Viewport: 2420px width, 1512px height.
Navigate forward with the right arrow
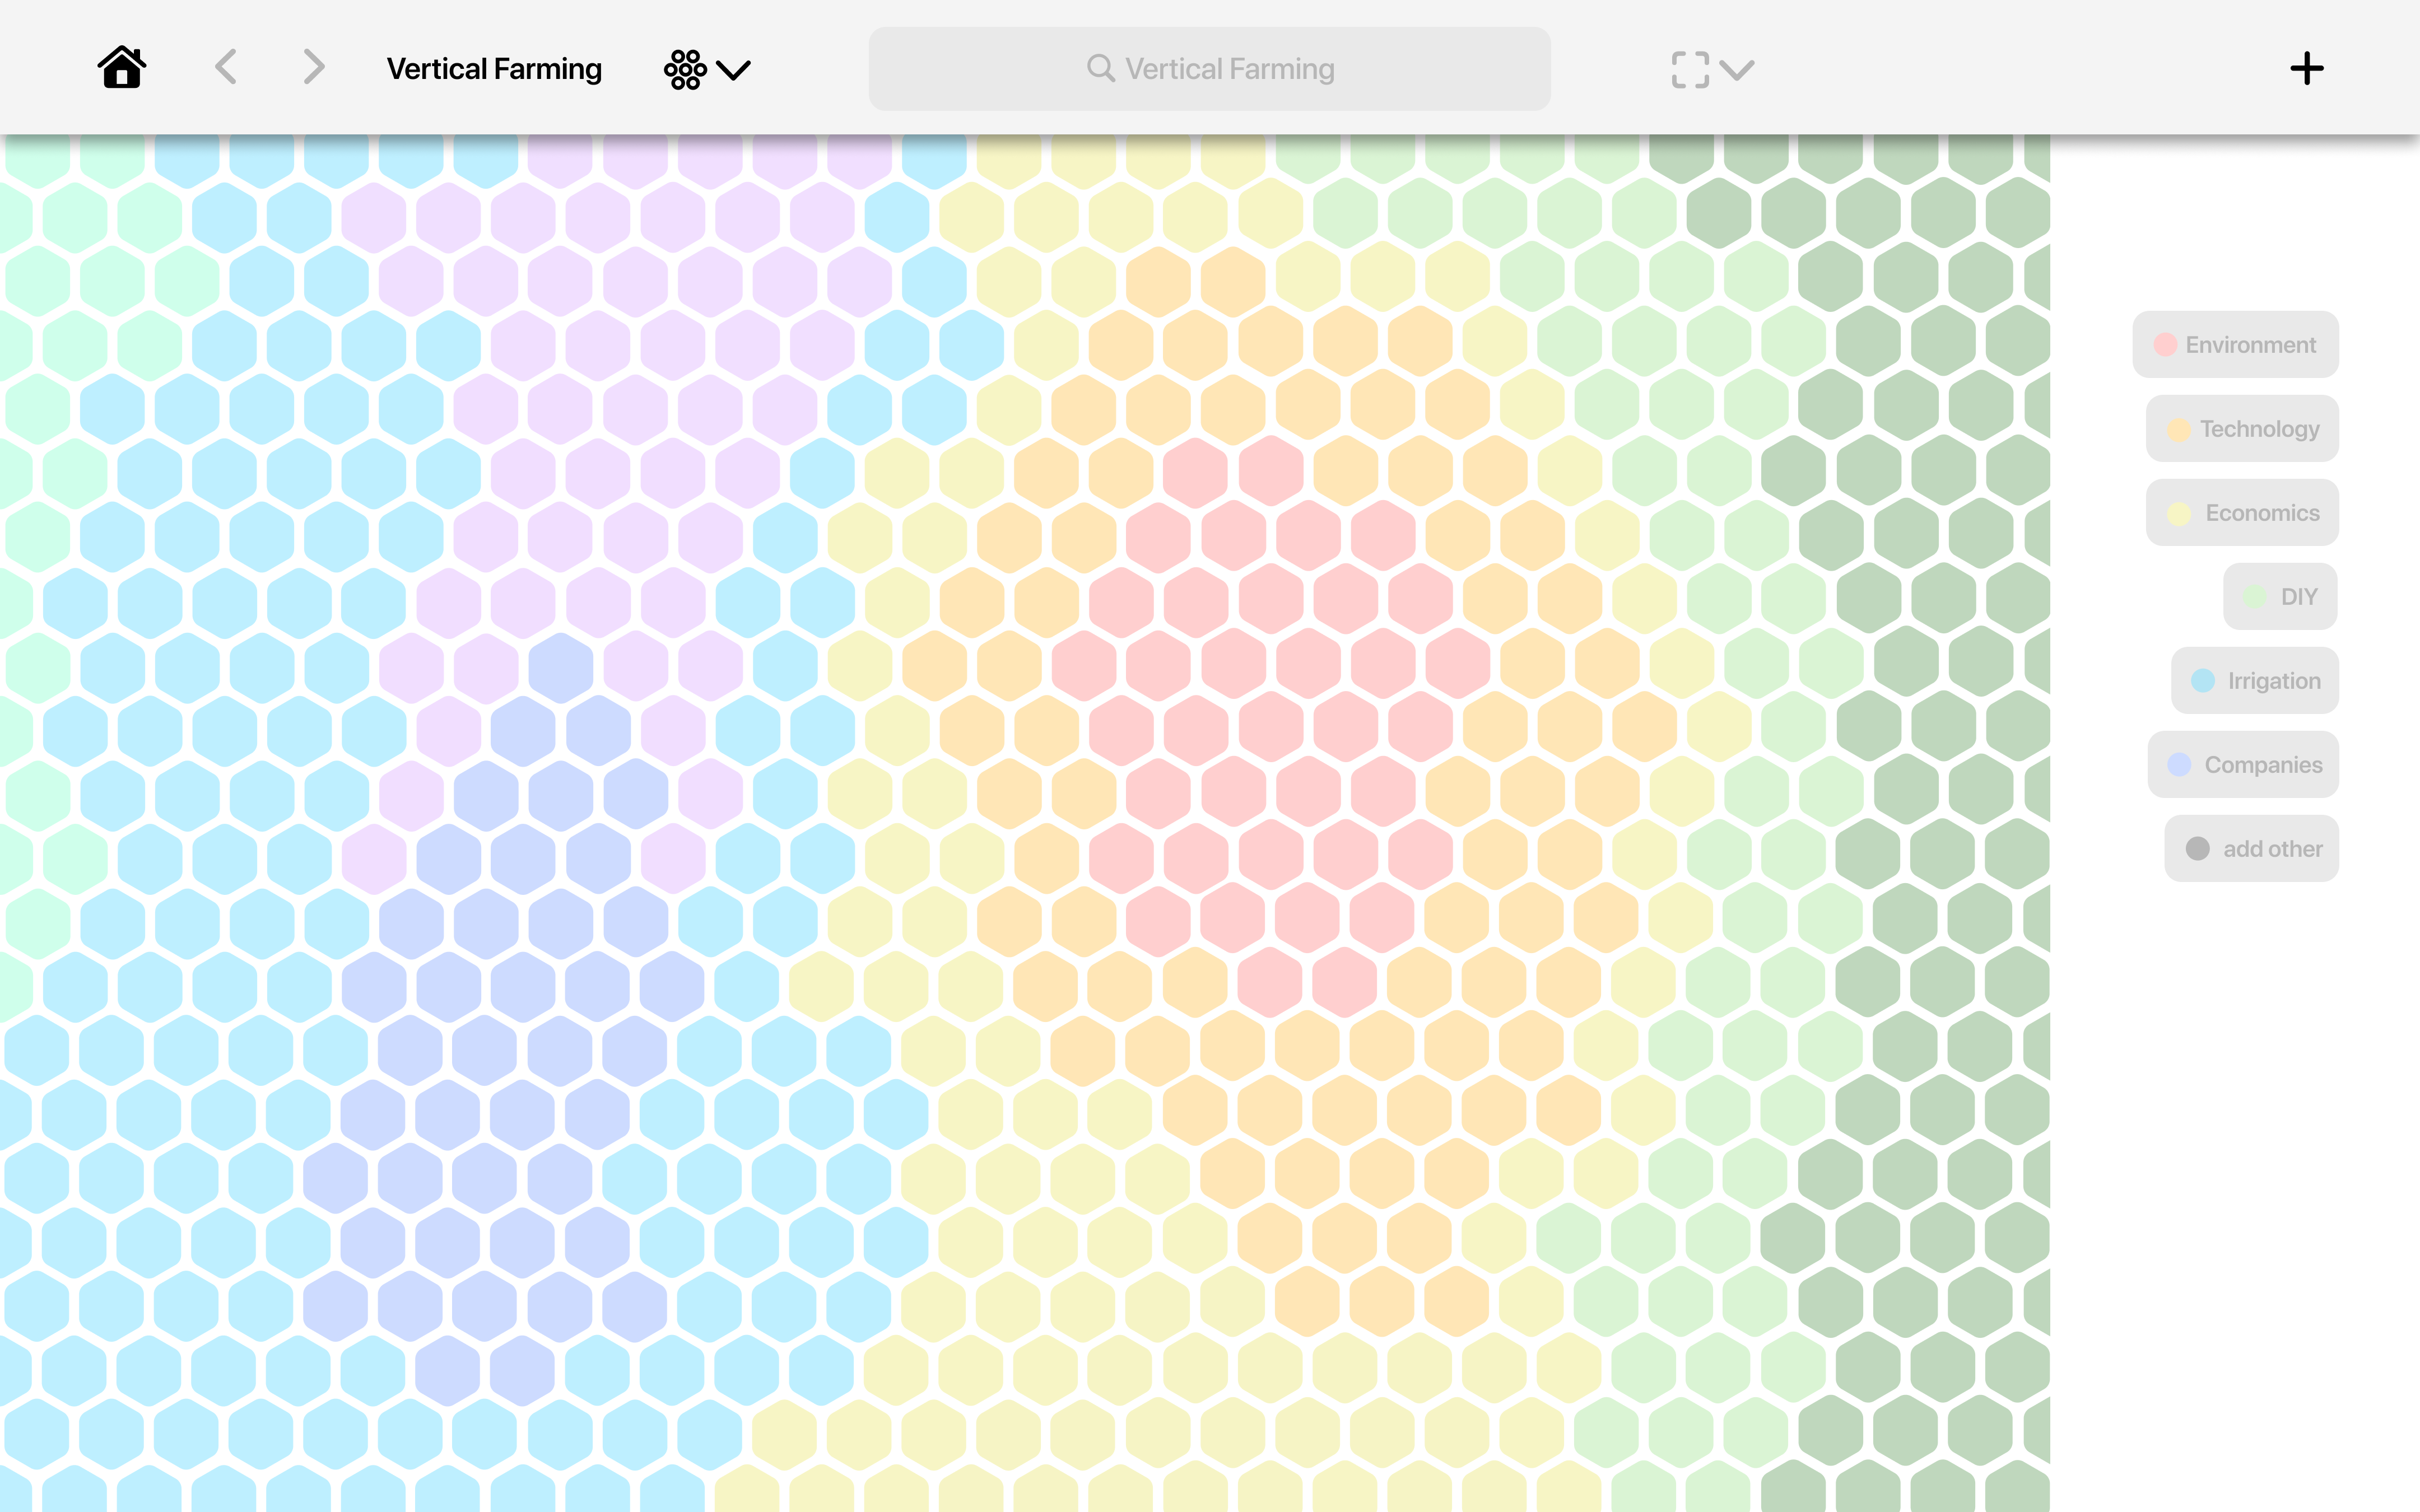[314, 68]
